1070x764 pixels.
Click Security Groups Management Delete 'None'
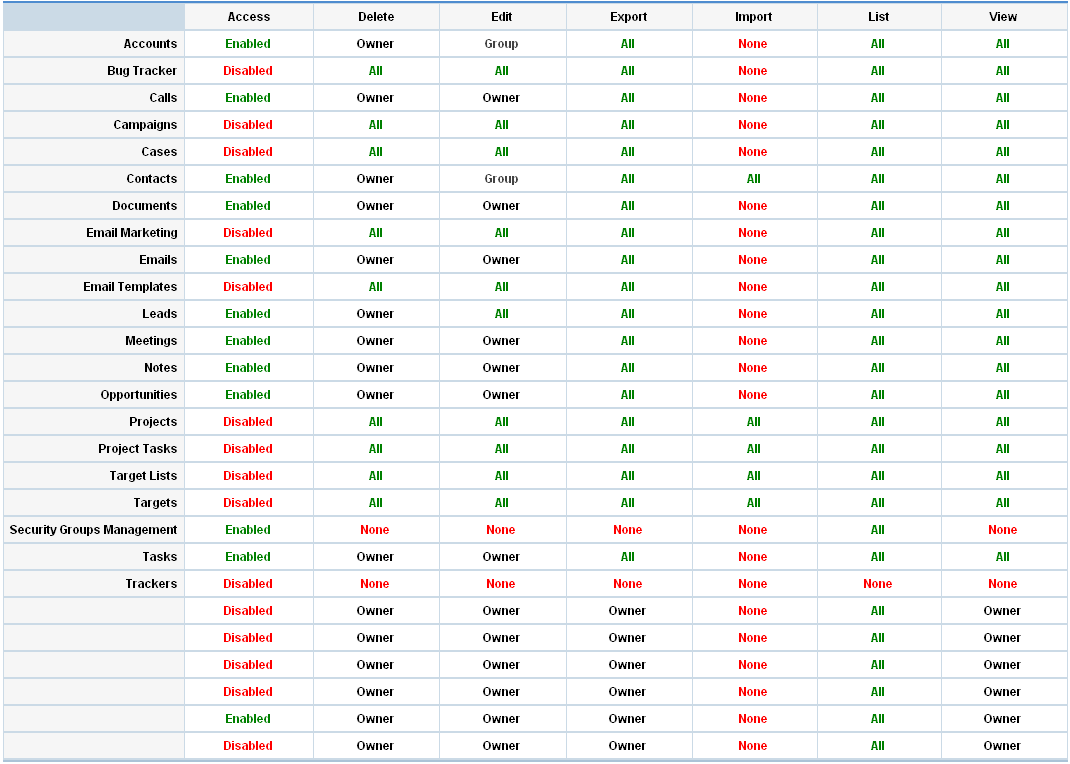[x=375, y=530]
